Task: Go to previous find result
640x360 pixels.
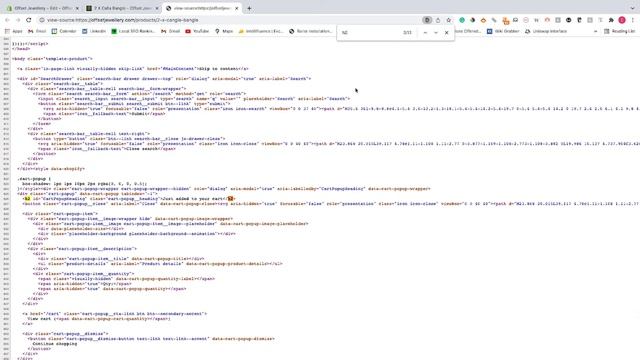Action: 425,32
